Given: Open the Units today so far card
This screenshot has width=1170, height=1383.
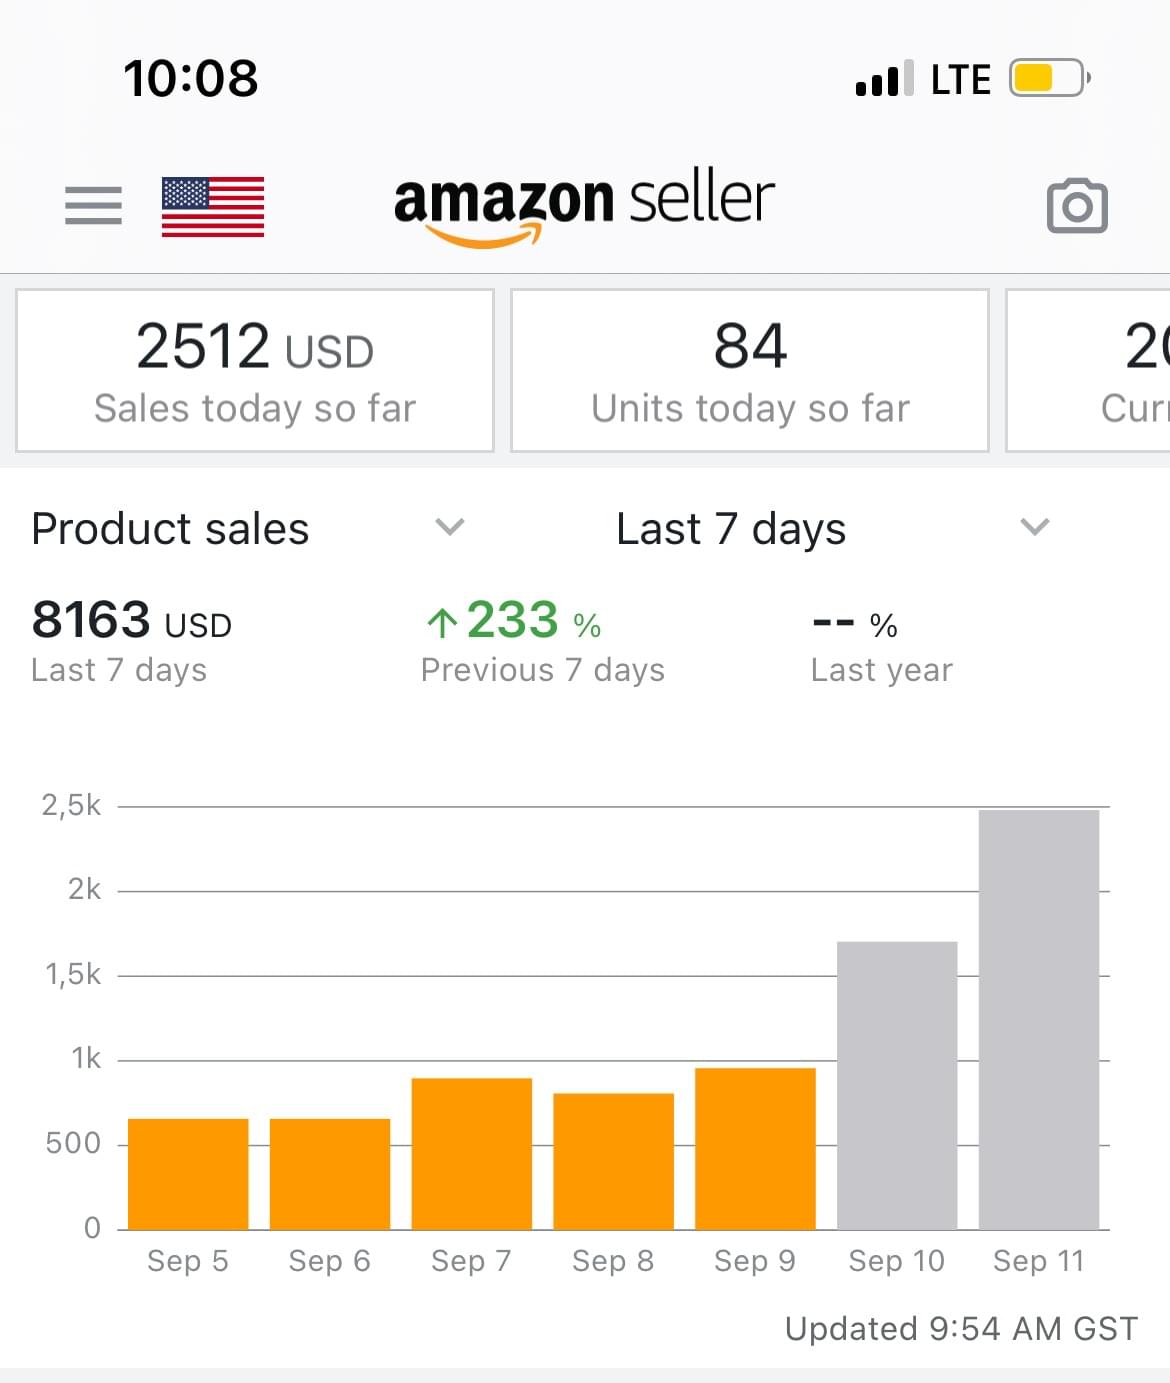Looking at the screenshot, I should [750, 370].
